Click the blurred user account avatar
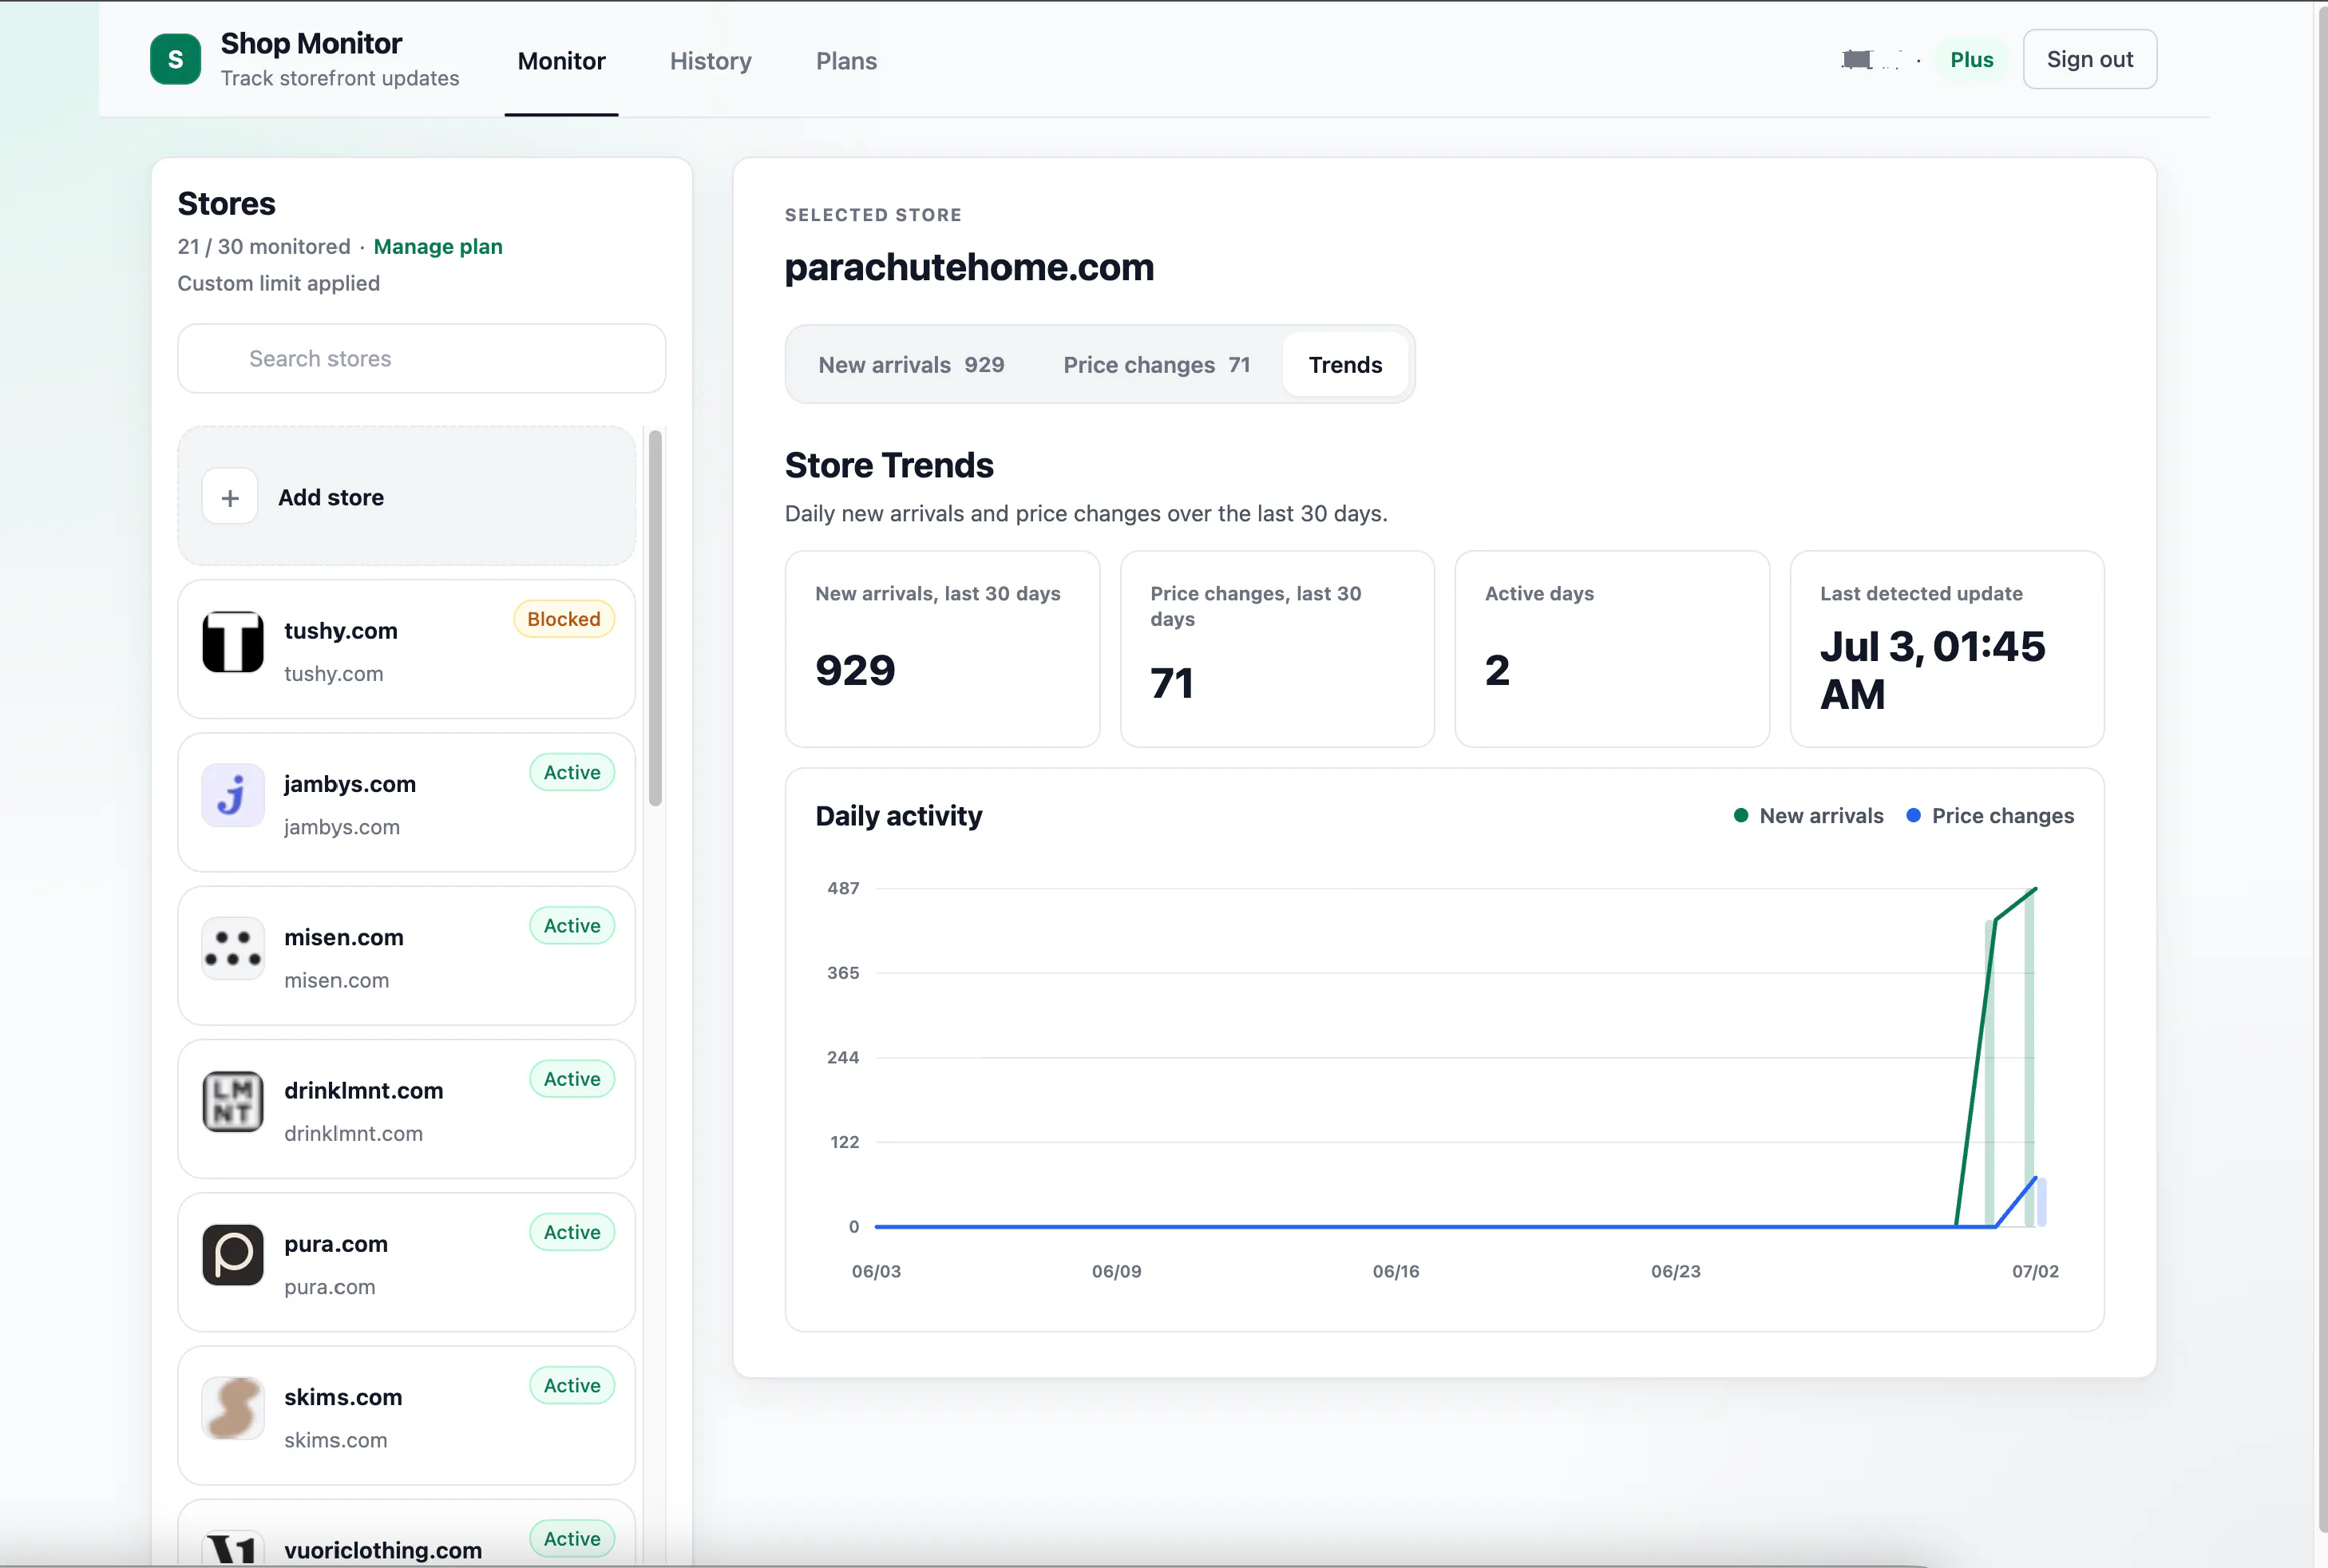Viewport: 2328px width, 1568px height. coord(1870,60)
